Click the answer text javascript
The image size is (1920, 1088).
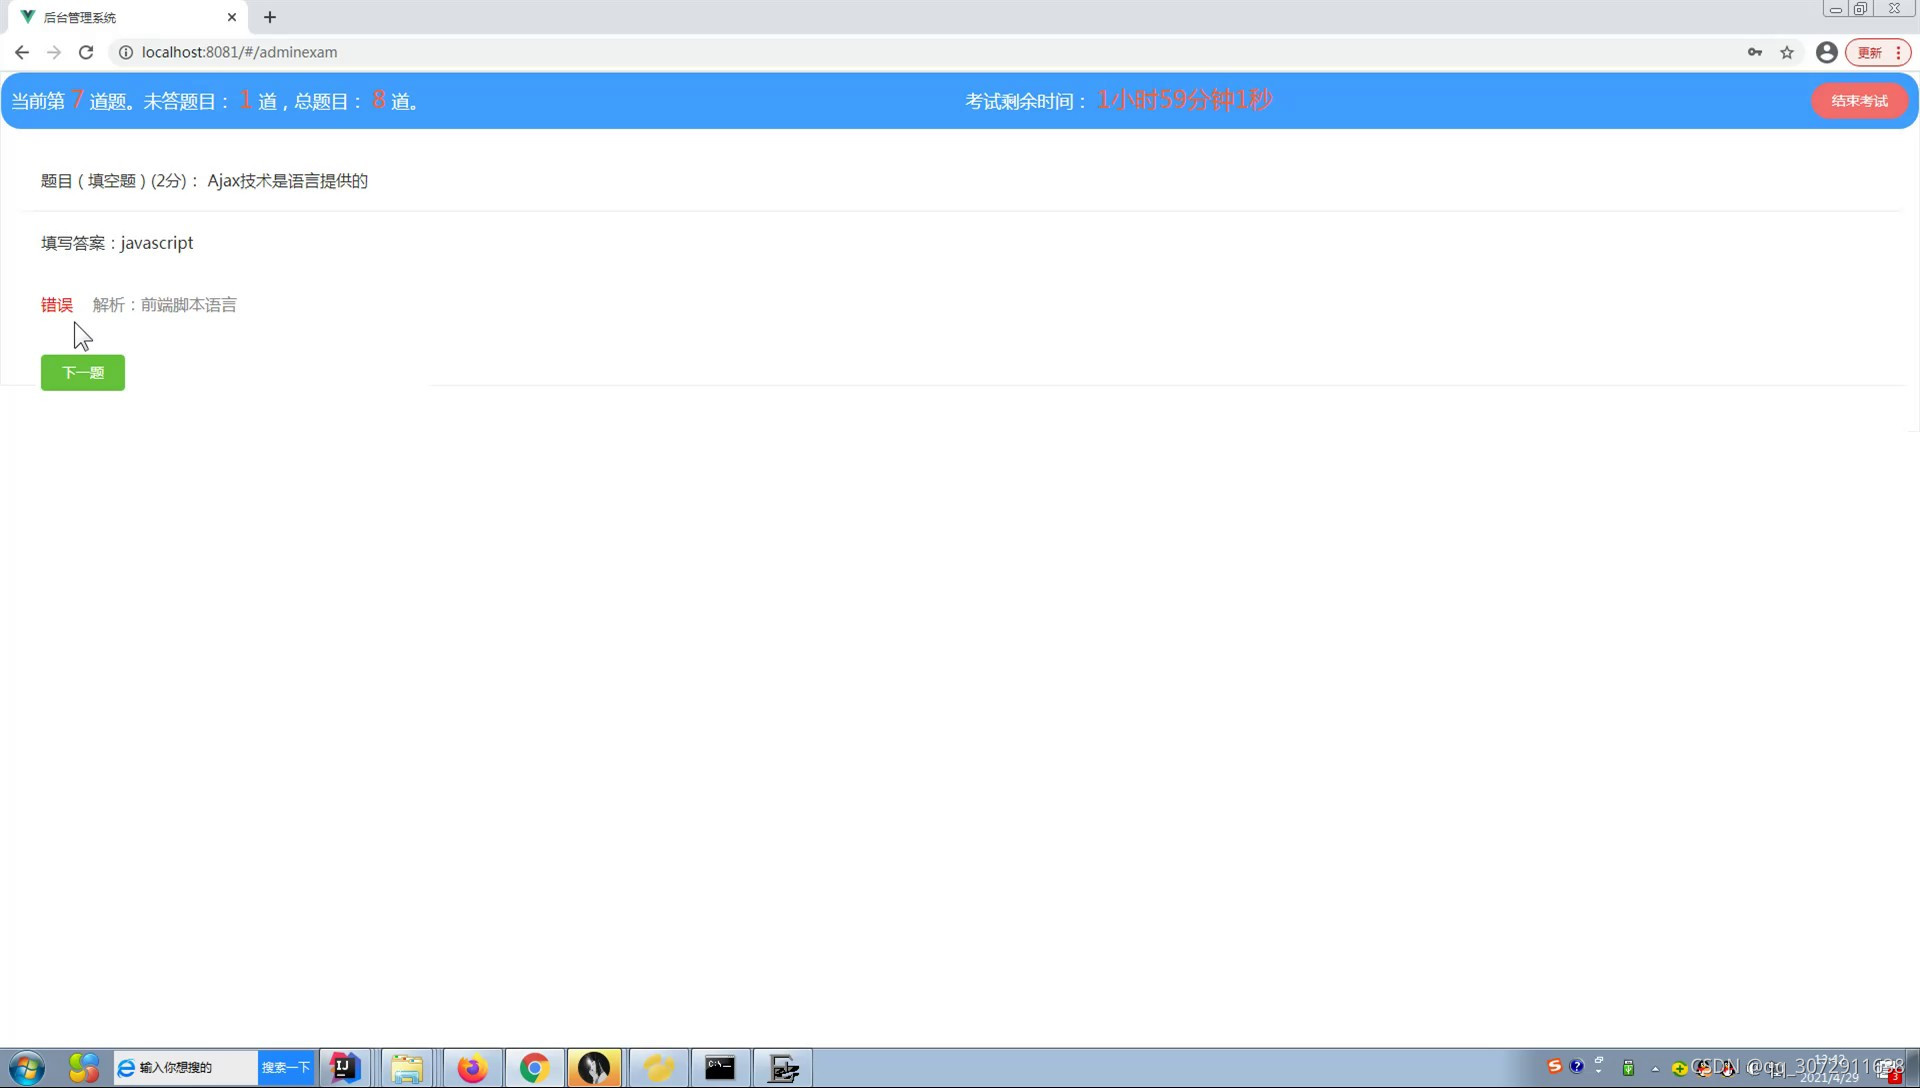[x=157, y=243]
